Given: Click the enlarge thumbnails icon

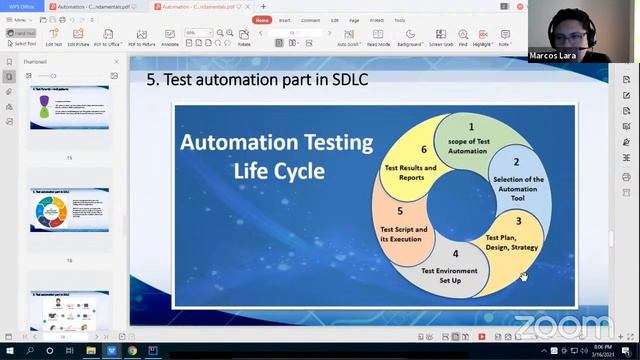Looking at the screenshot, I should tap(114, 76).
